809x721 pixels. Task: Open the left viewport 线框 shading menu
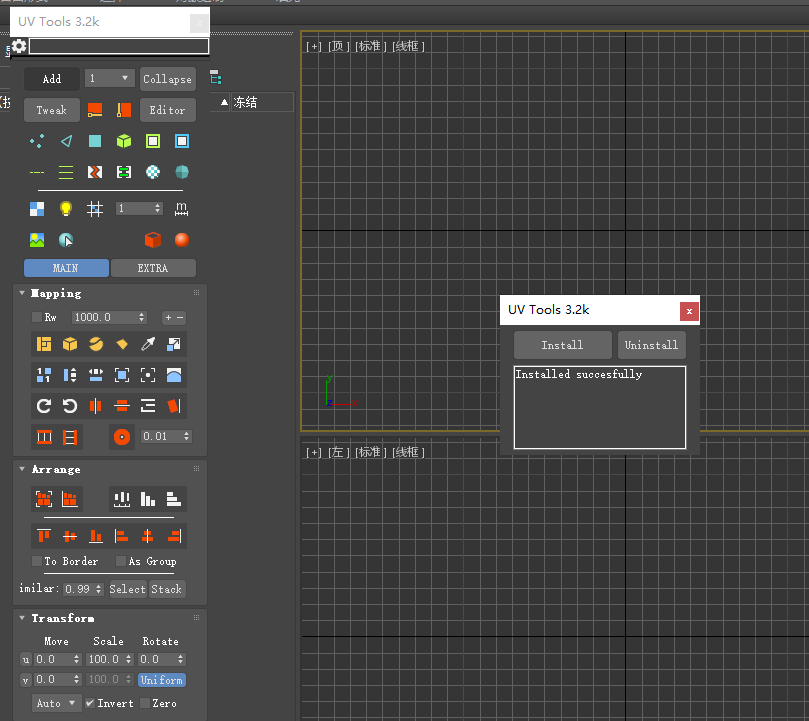[x=408, y=453]
